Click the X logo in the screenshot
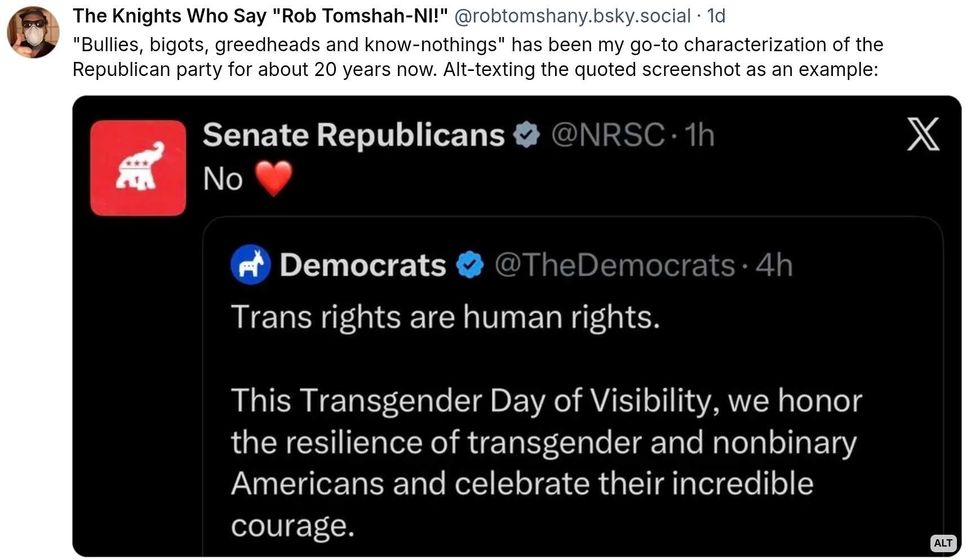This screenshot has height=560, width=980. [x=922, y=134]
